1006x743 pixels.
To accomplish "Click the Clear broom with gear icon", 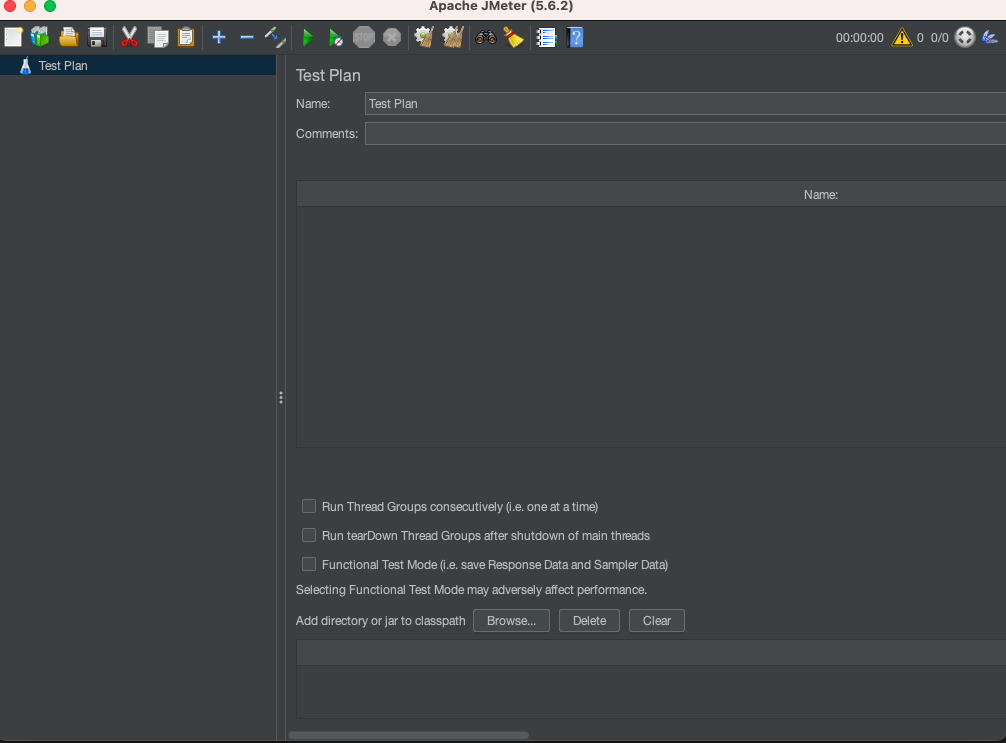I will [x=424, y=37].
